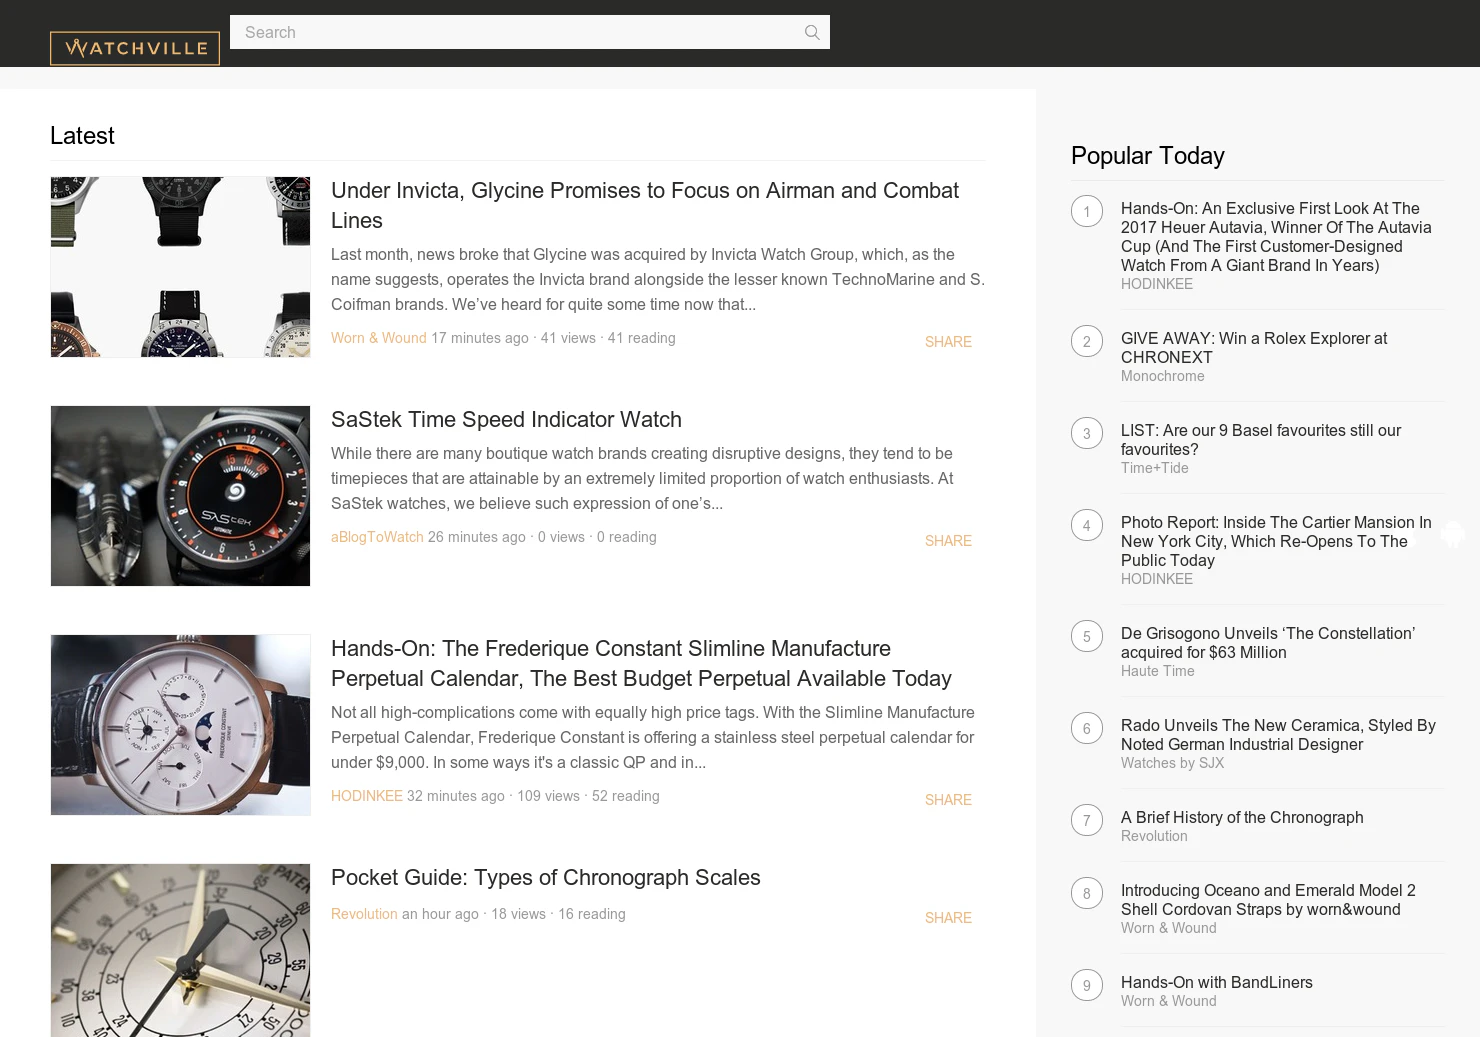Click Time+Tide source label
This screenshot has width=1480, height=1037.
(x=1155, y=468)
